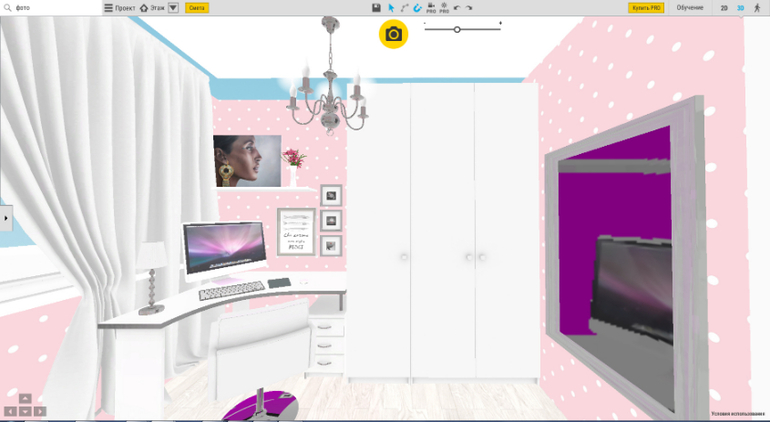770x422 pixels.
Task: Click the PRO render settings icon
Action: coord(444,8)
